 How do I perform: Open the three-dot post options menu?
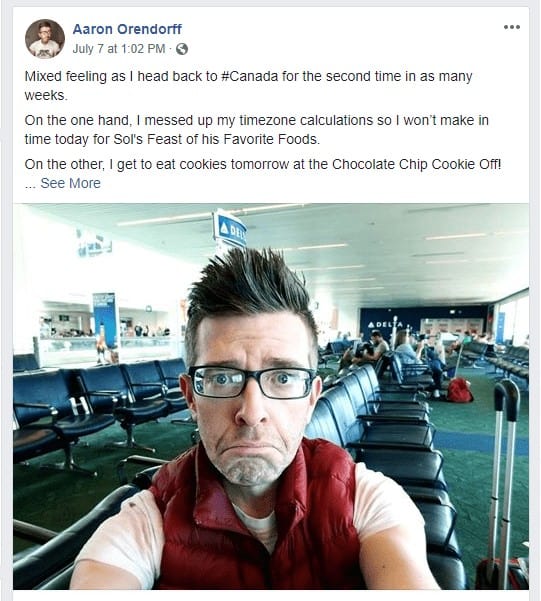(x=511, y=27)
